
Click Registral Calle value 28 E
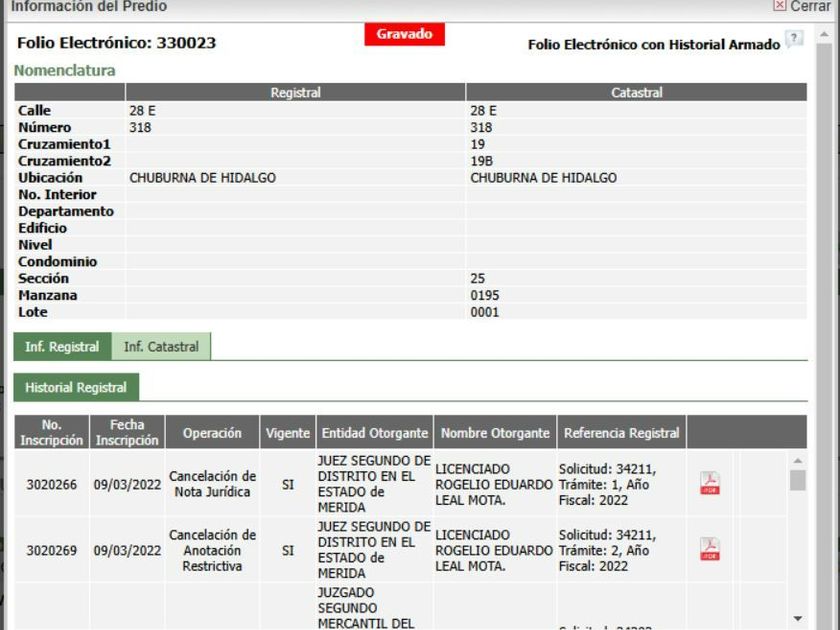pos(142,110)
